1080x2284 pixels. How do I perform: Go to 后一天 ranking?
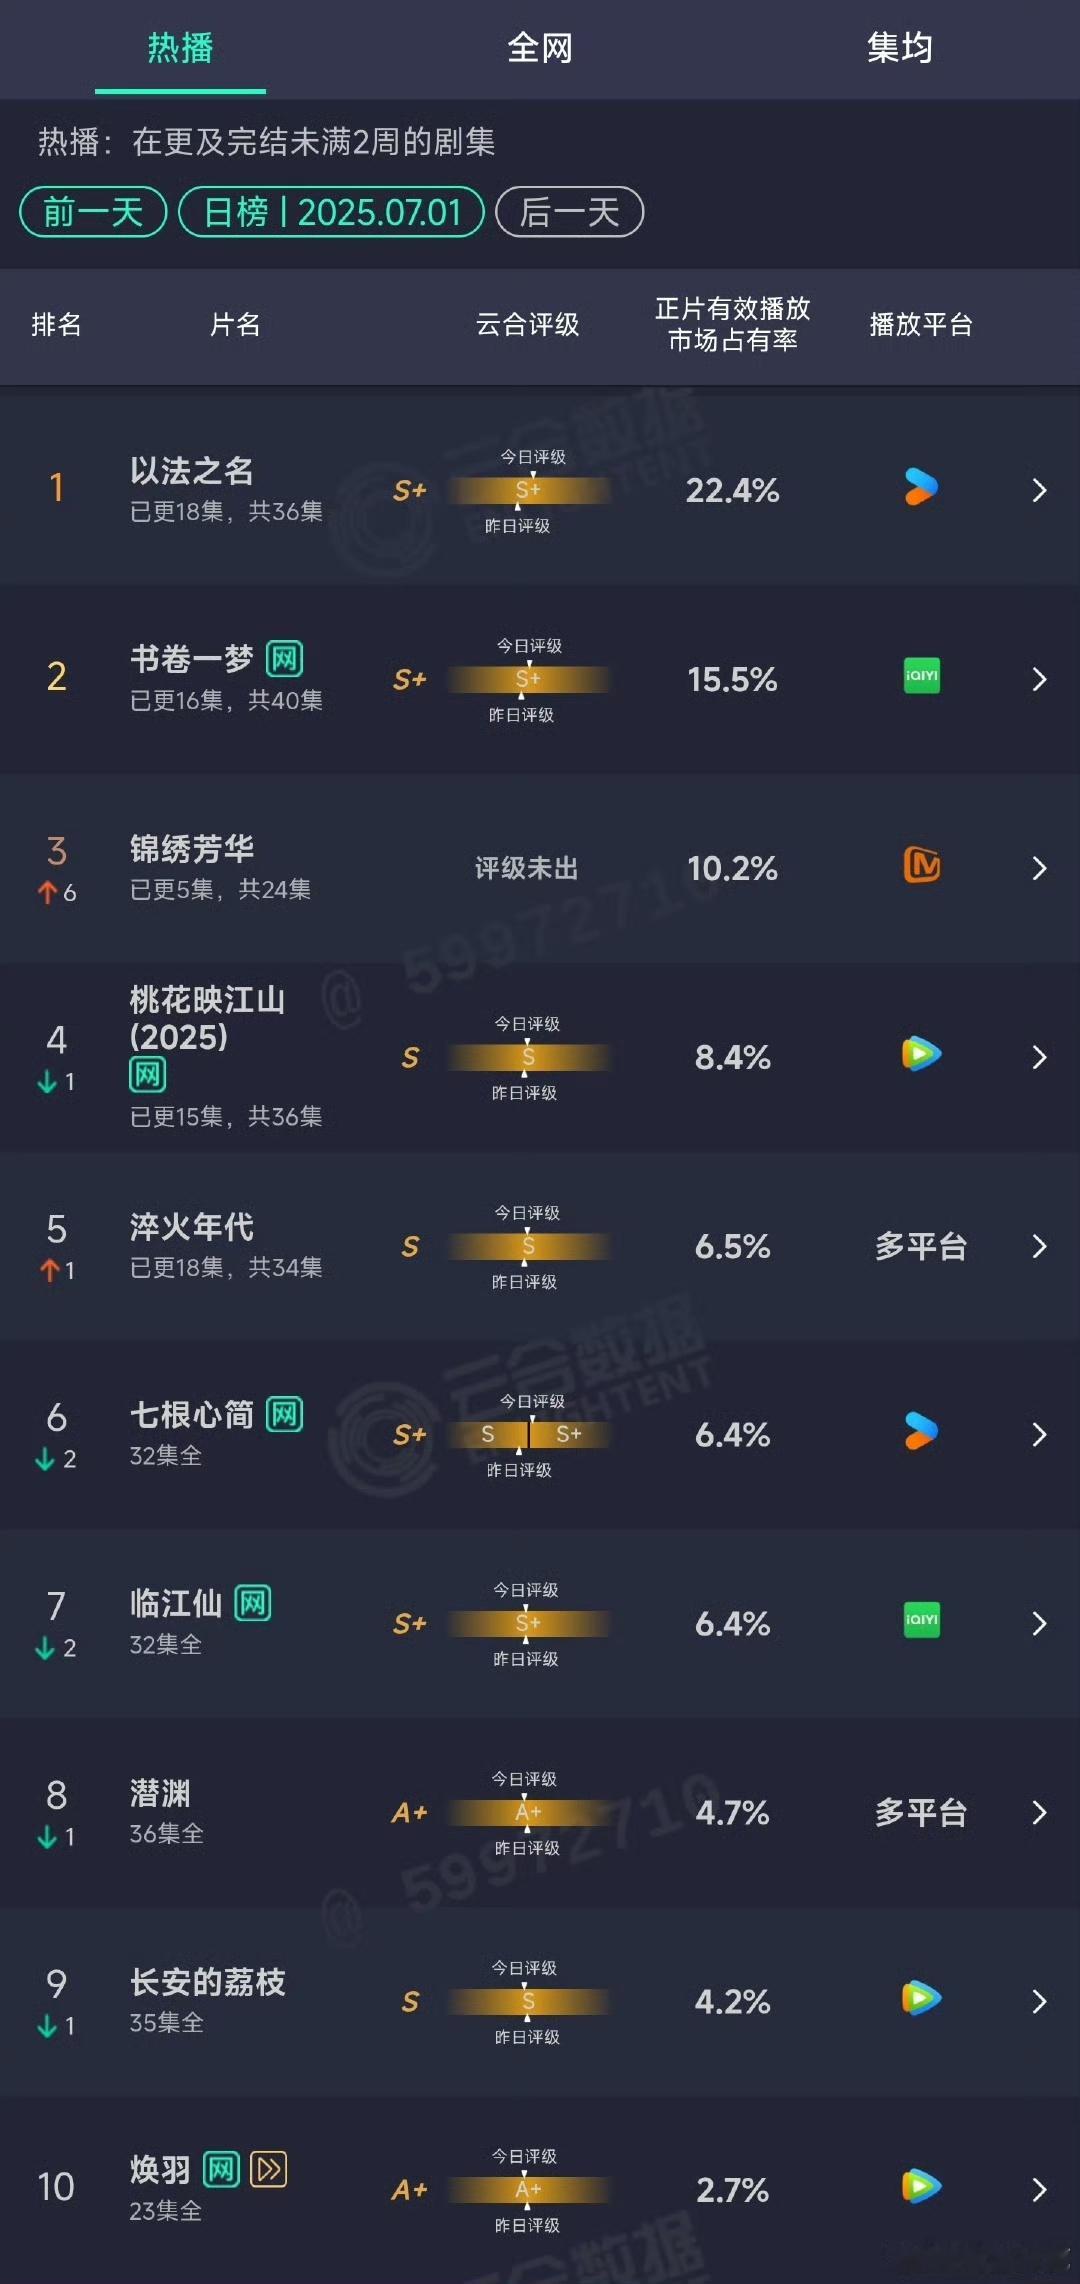point(569,212)
